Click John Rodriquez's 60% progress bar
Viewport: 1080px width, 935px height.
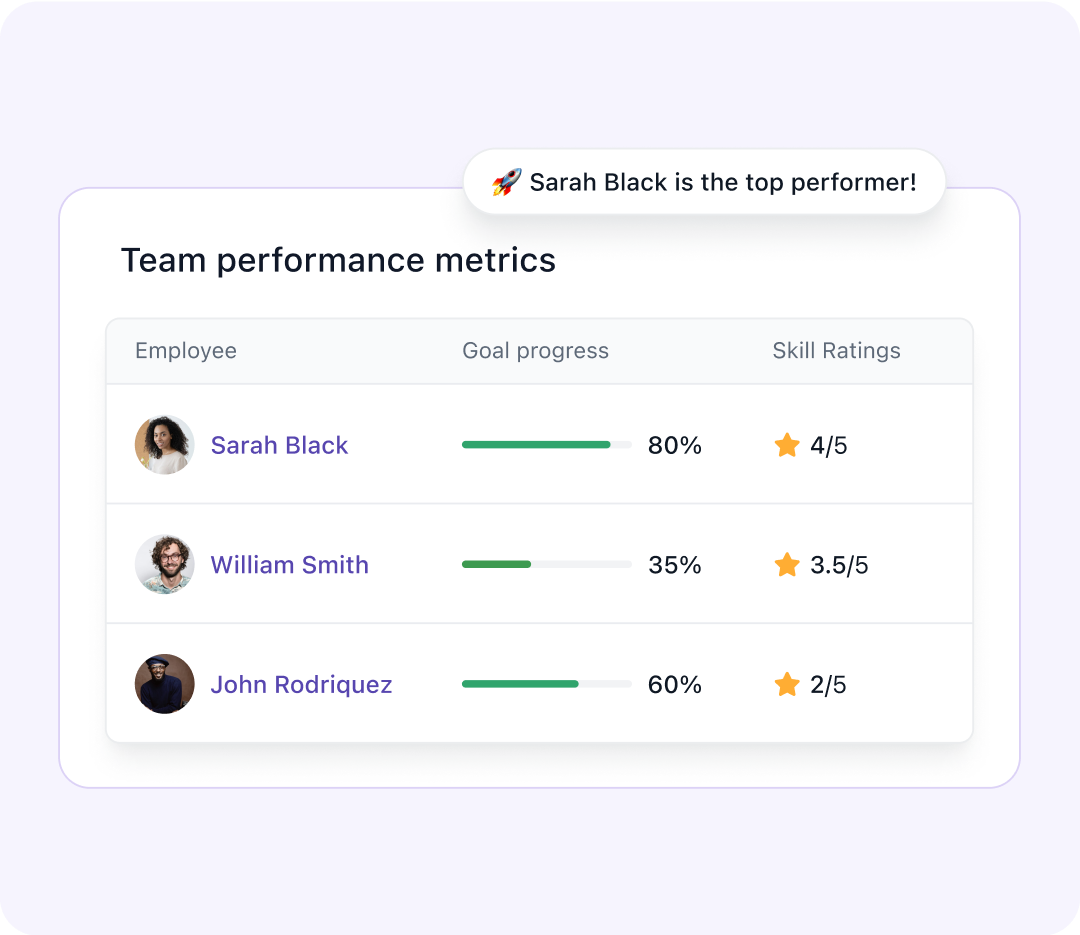pos(546,685)
